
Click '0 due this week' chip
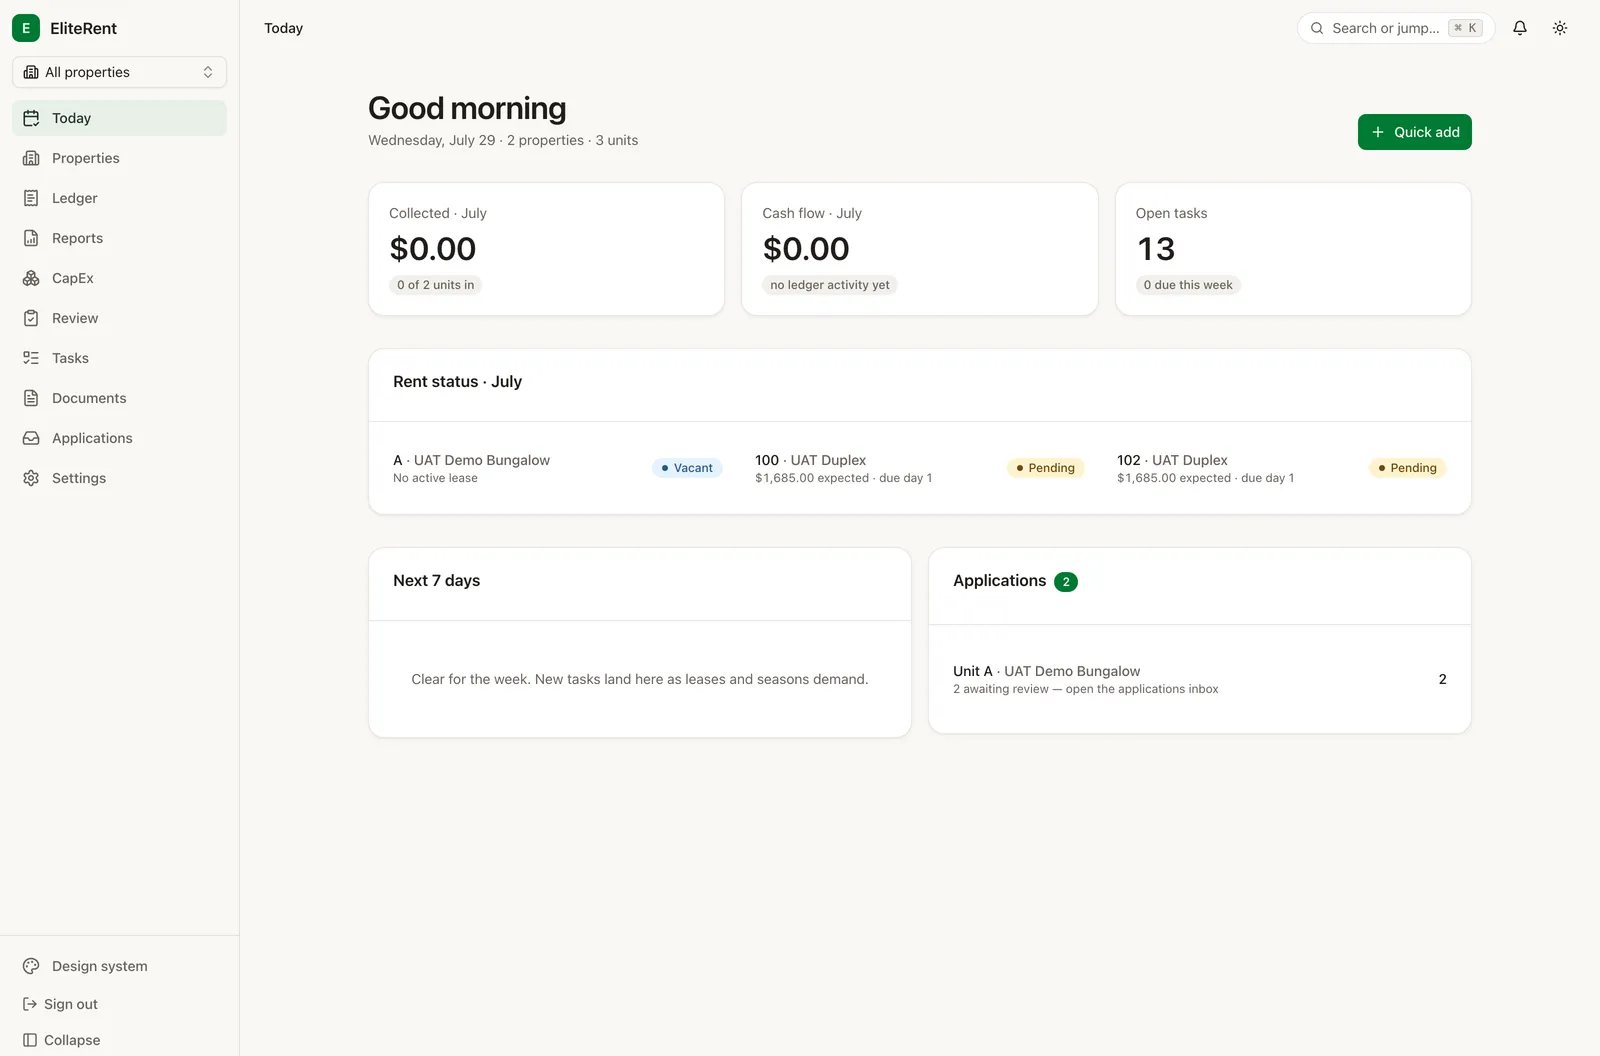[x=1188, y=285]
